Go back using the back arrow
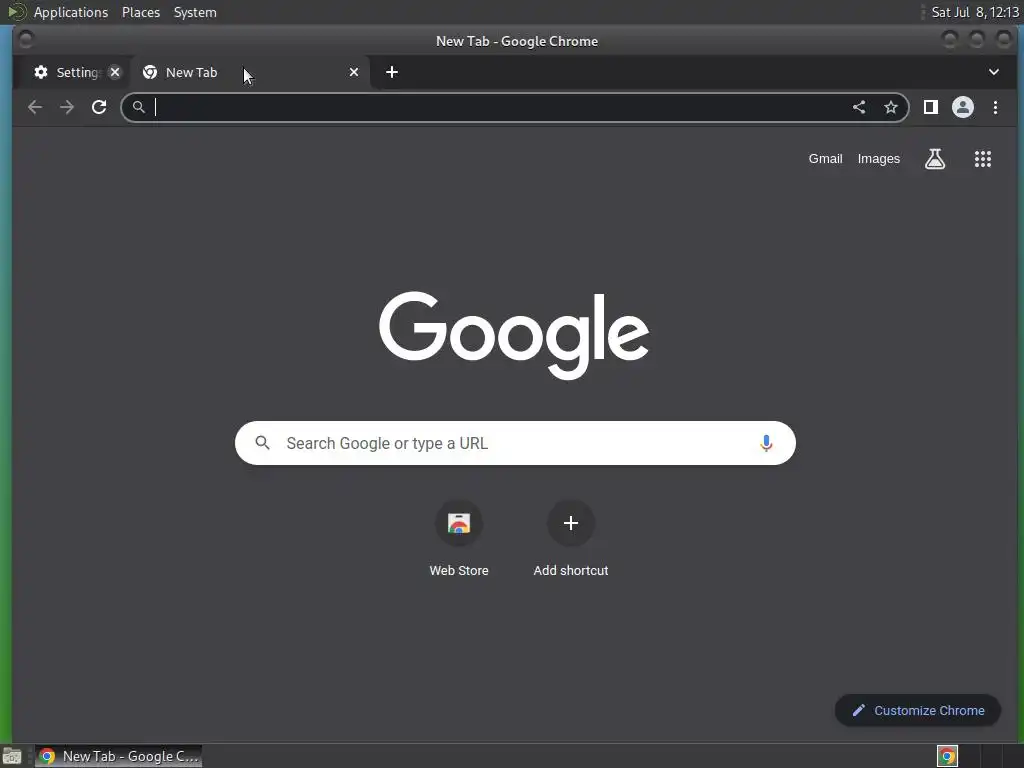1024x768 pixels. pos(35,107)
